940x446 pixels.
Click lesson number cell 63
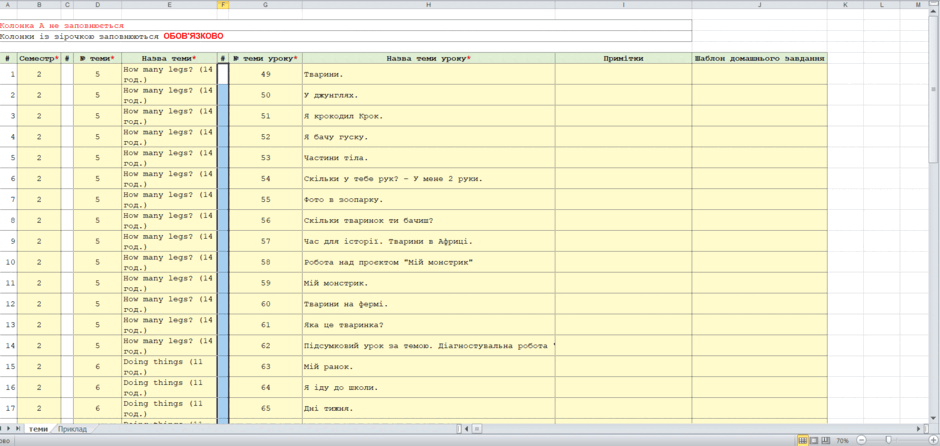tap(266, 366)
